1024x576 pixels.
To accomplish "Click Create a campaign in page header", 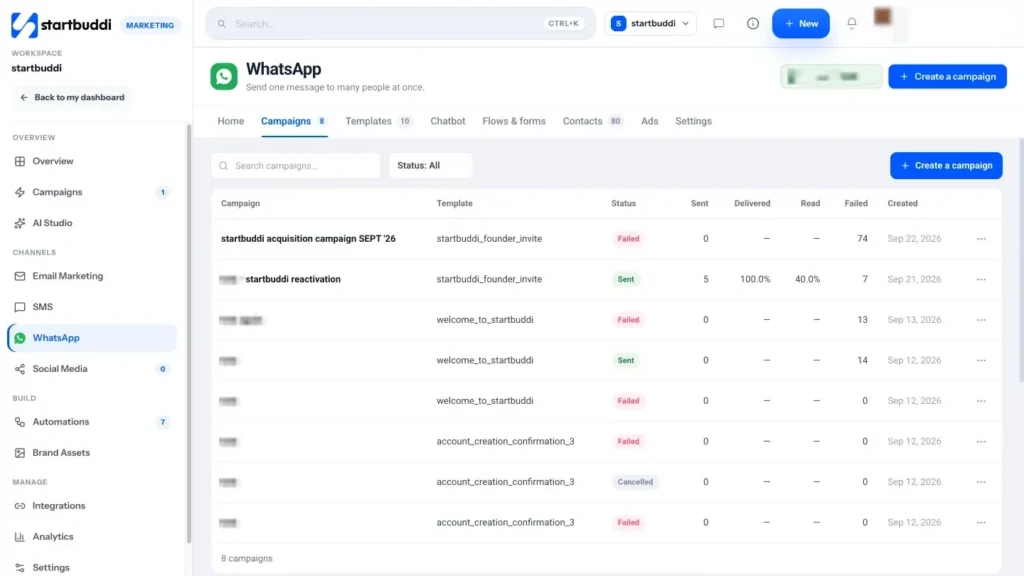I will [948, 76].
